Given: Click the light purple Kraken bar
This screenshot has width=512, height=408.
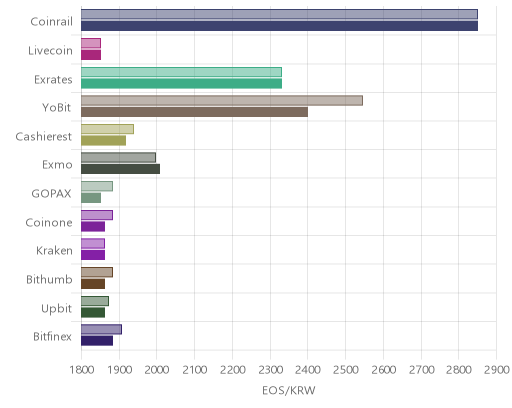Looking at the screenshot, I should point(93,244).
